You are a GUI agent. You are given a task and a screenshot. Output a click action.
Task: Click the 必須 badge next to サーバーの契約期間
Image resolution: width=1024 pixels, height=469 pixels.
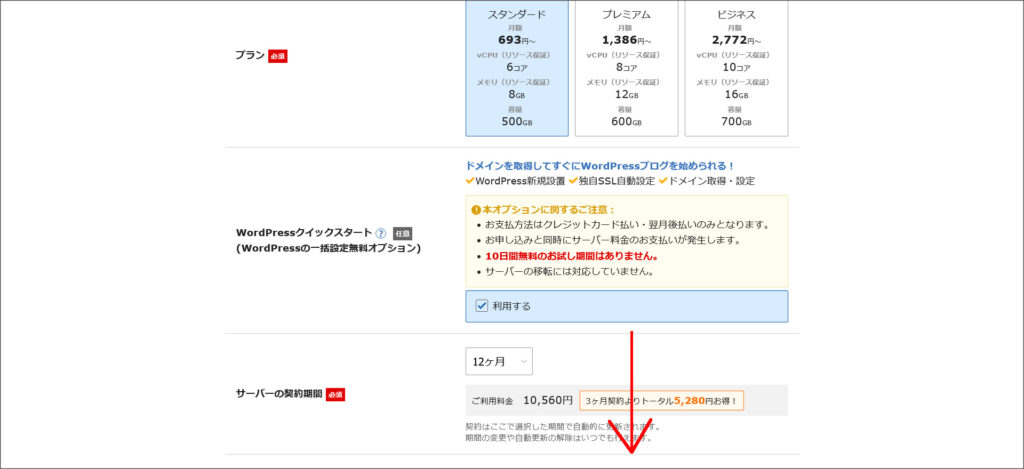click(336, 395)
